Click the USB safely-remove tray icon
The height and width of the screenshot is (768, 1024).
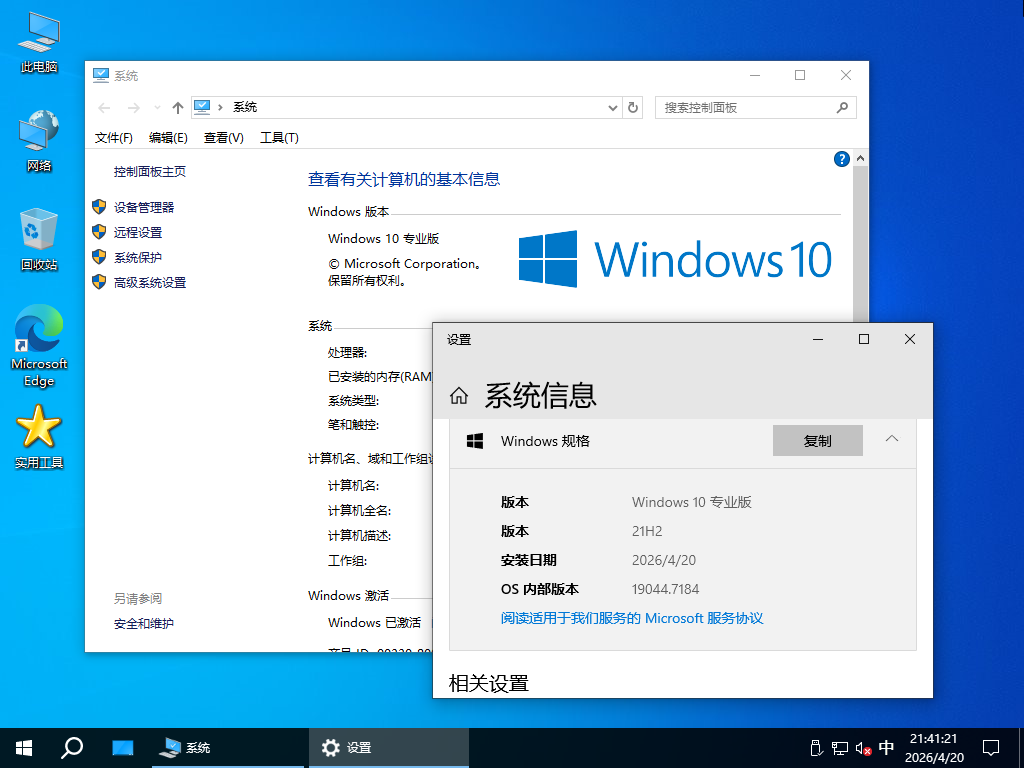[815, 748]
